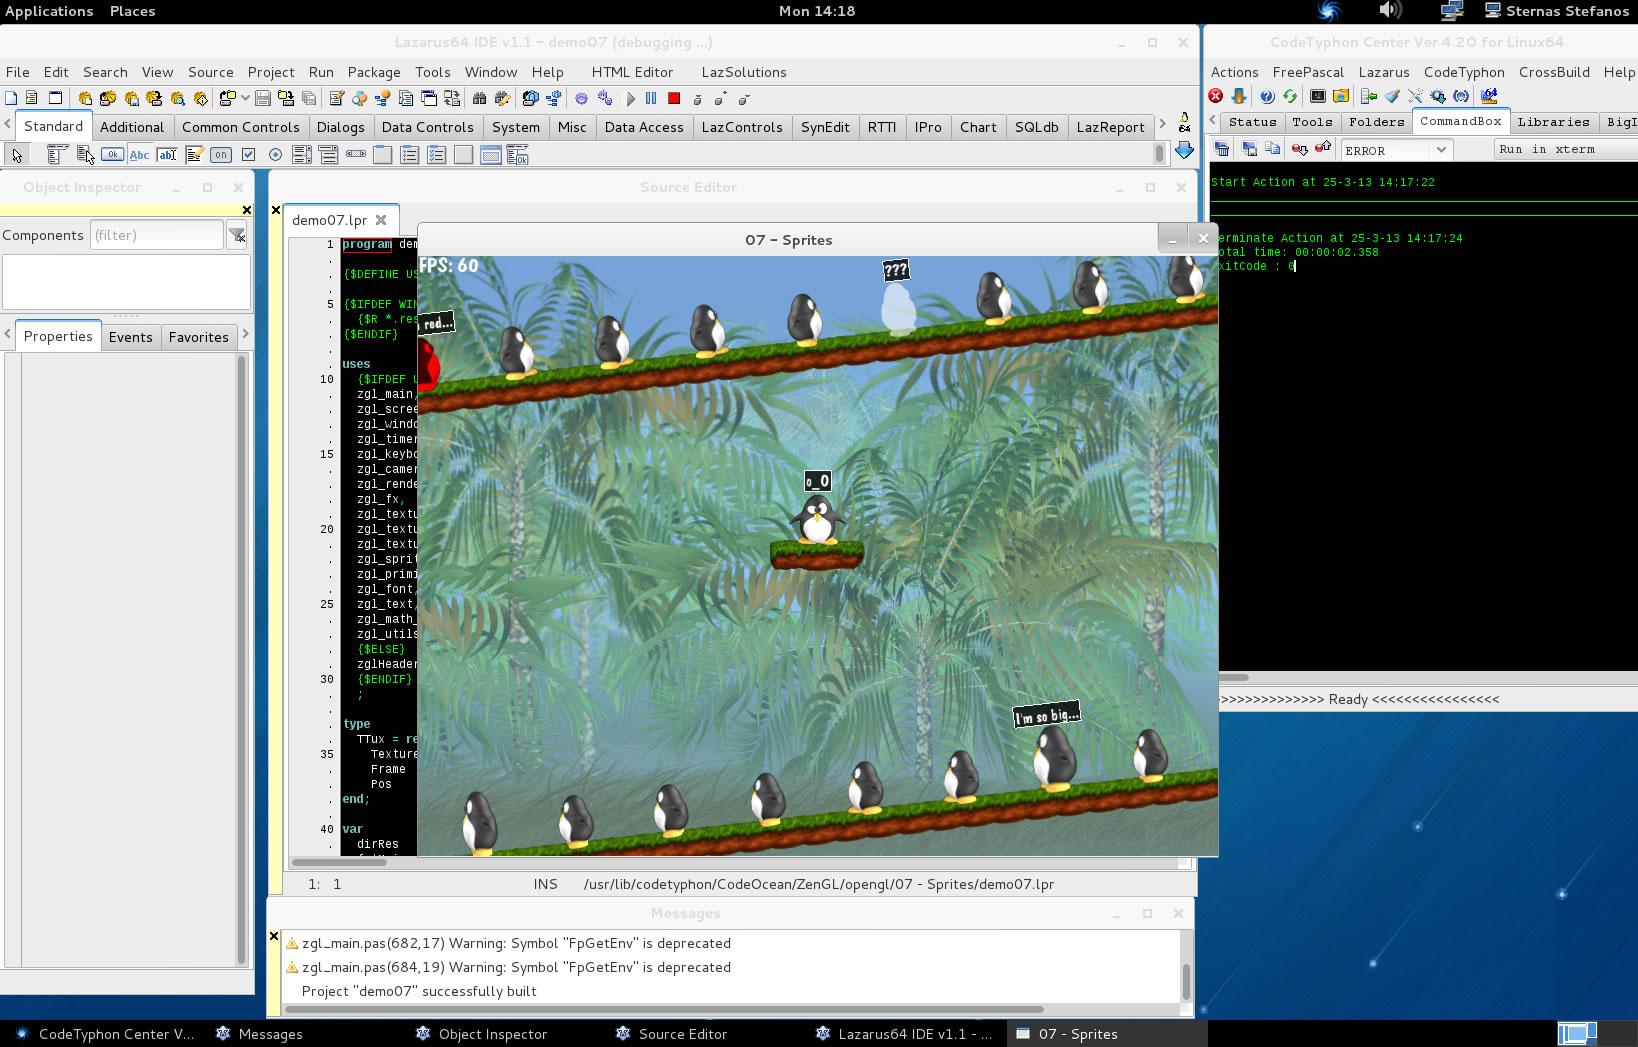Pick the TButton 'Ok' component icon
This screenshot has width=1638, height=1047.
tap(112, 154)
